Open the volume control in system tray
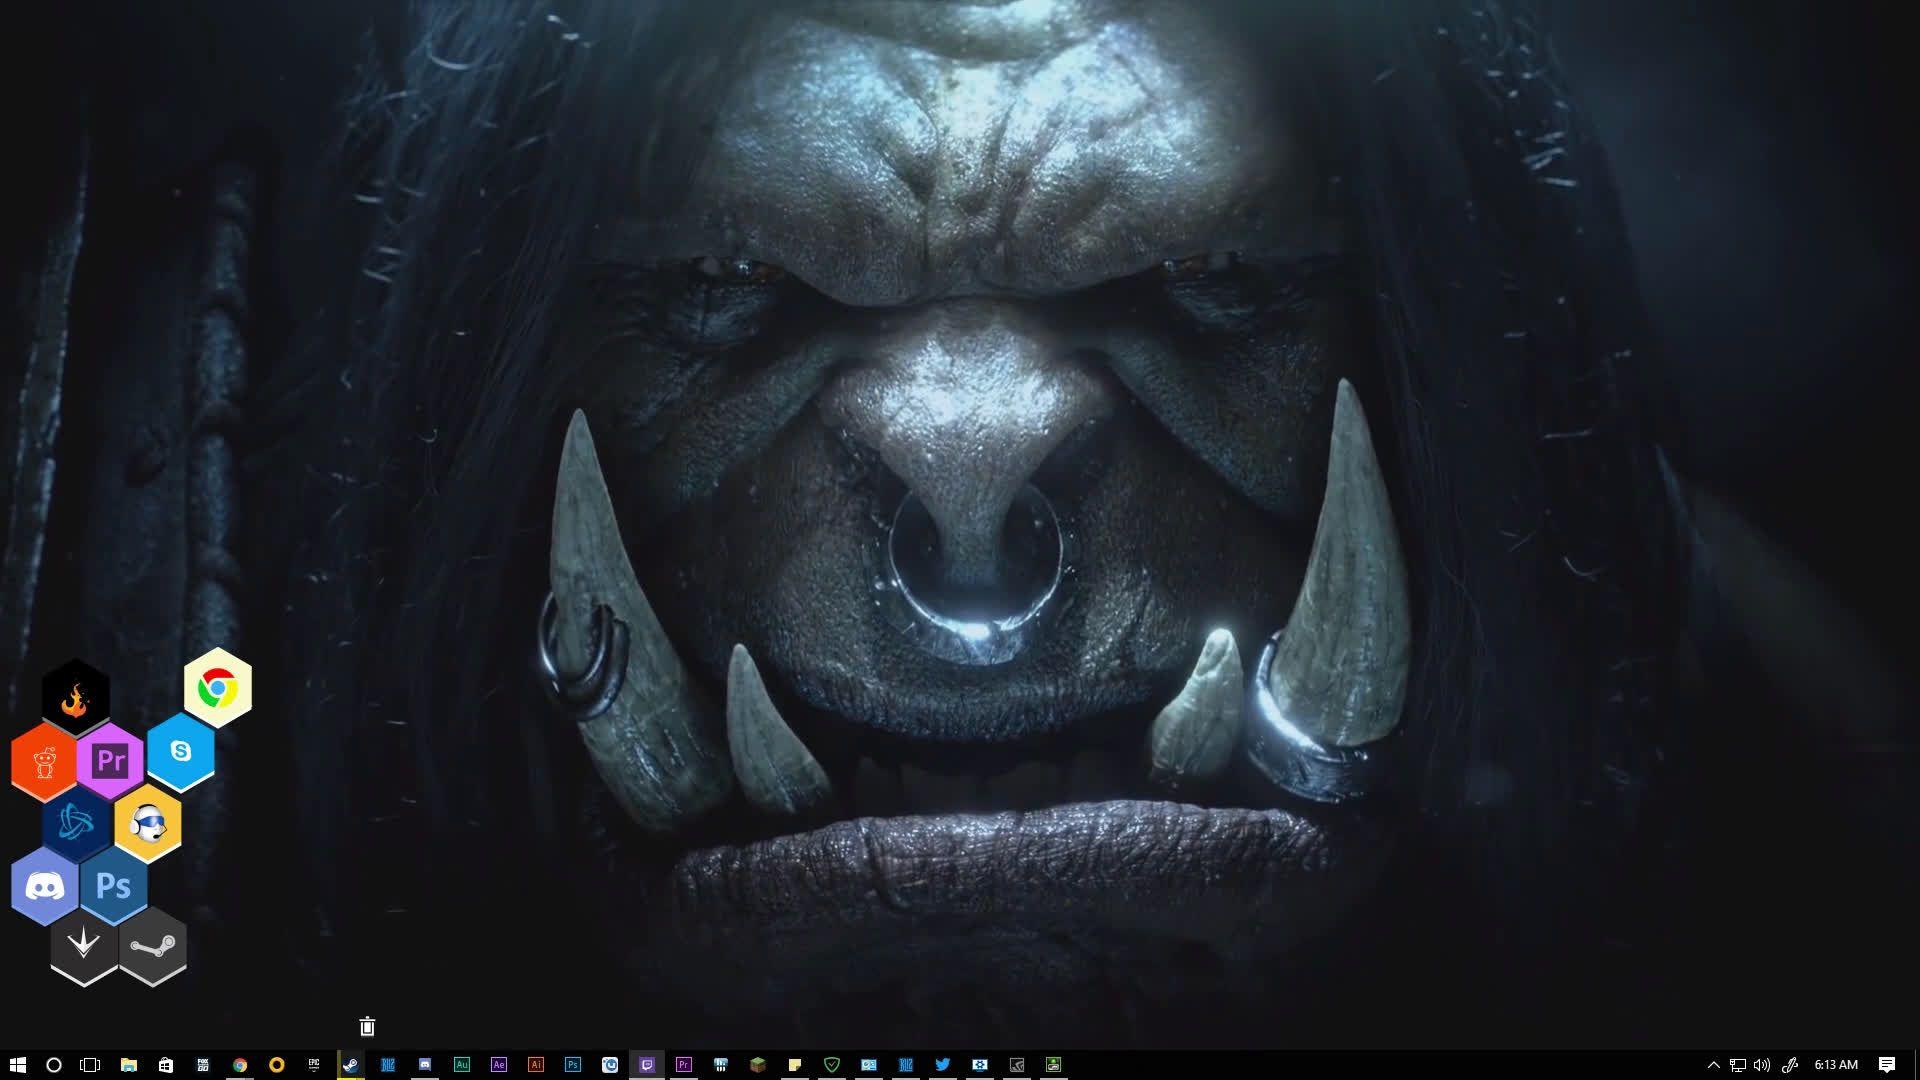 pyautogui.click(x=1762, y=1065)
